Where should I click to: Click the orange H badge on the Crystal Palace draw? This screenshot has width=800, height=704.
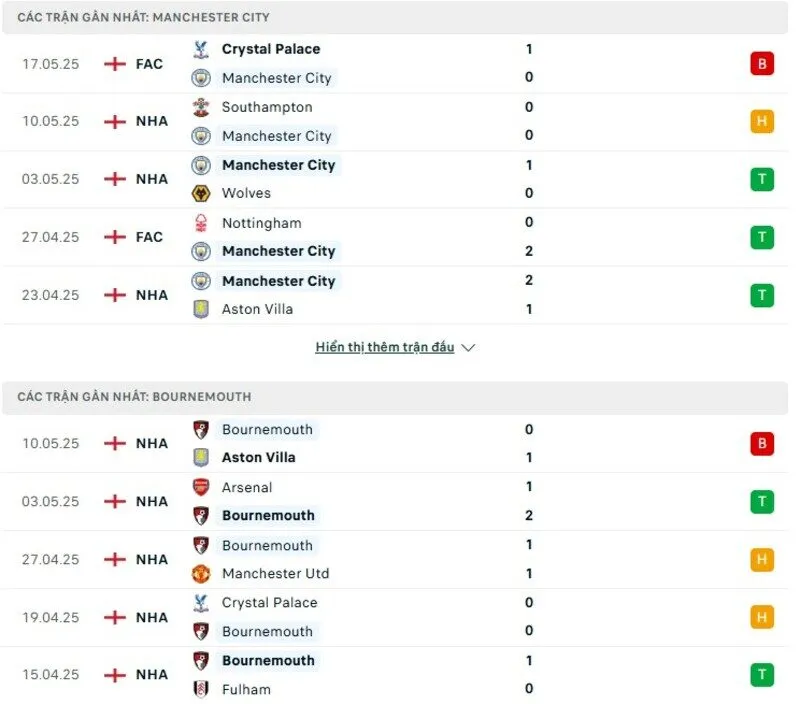[762, 617]
